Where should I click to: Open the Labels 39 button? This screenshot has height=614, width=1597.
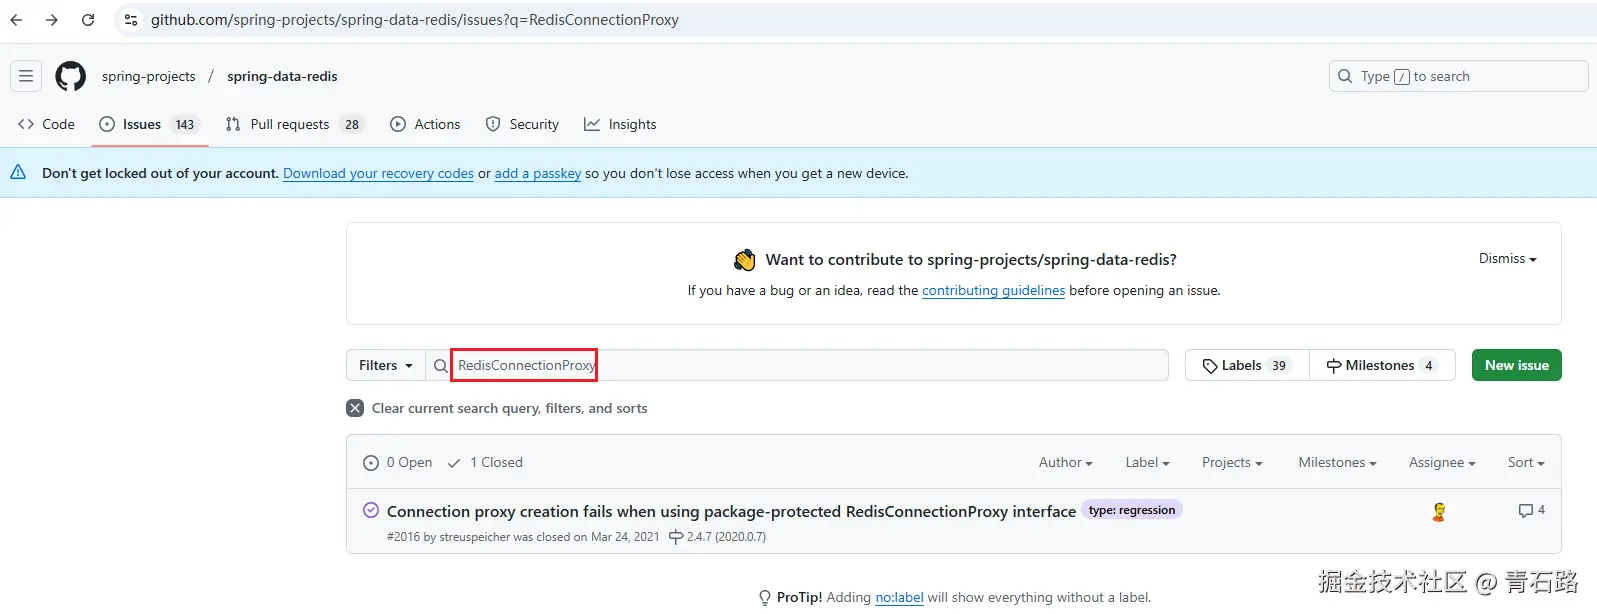tap(1247, 365)
